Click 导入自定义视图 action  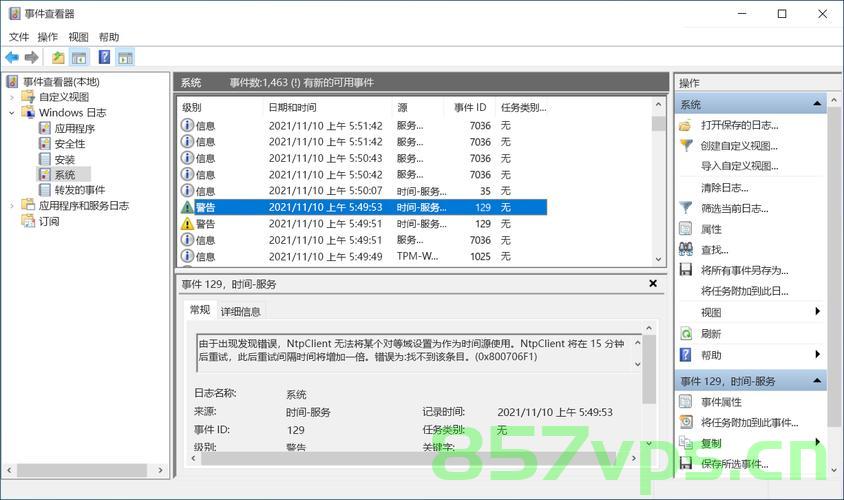coord(740,166)
